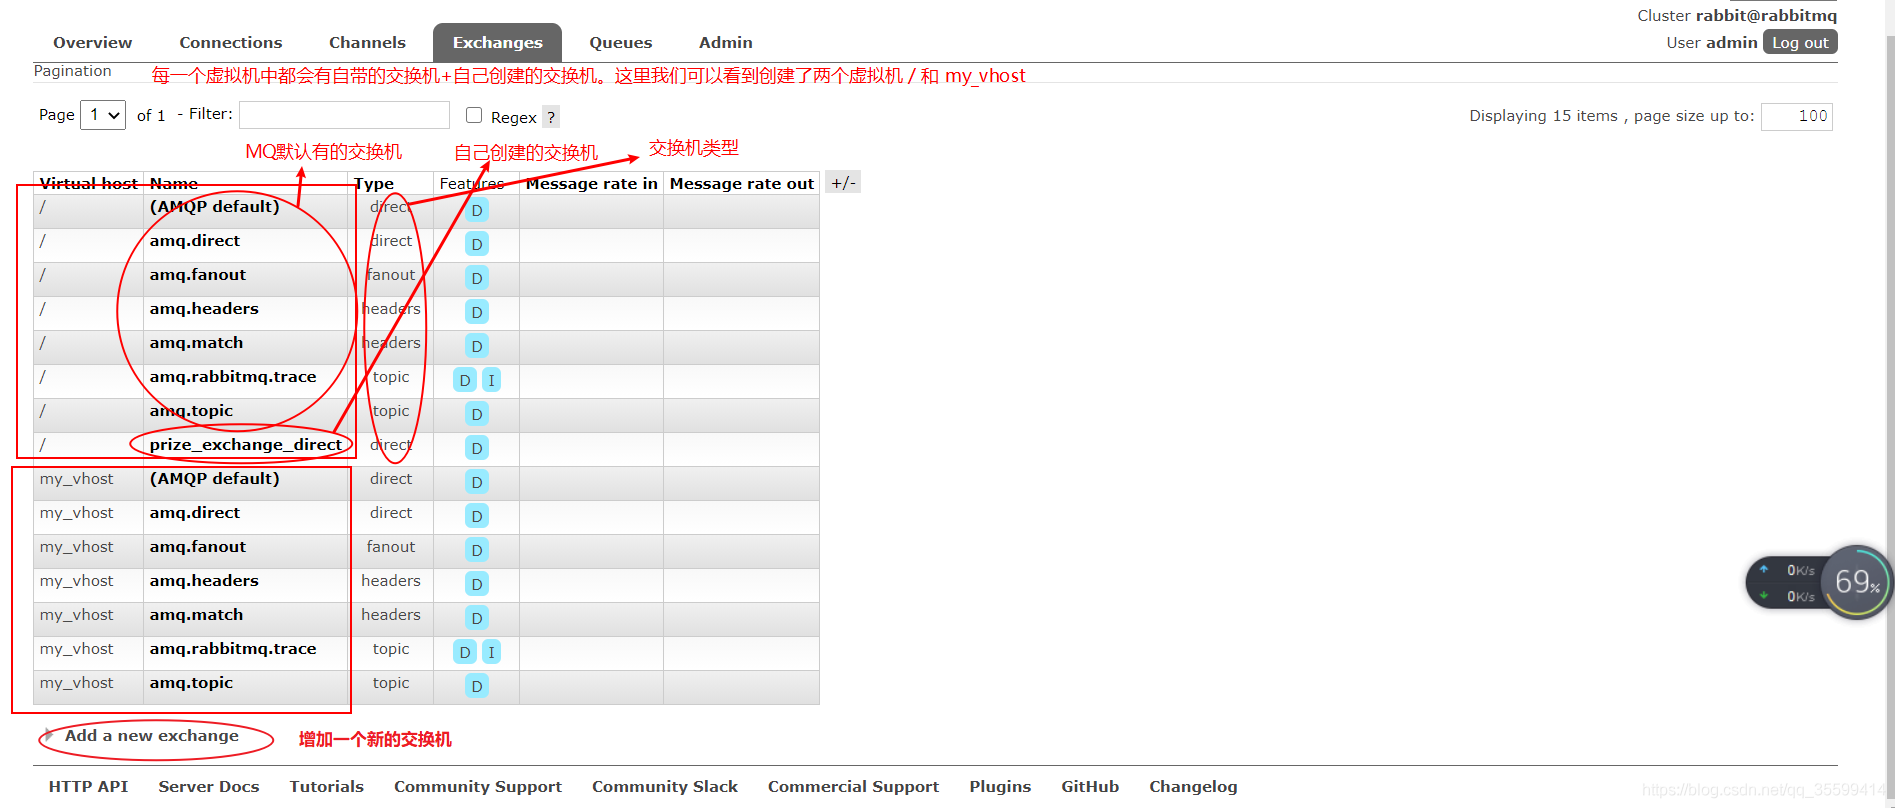Viewport: 1895px width, 808px height.
Task: Open amq.rabbitmq.trace in my_vhost
Action: pos(232,648)
